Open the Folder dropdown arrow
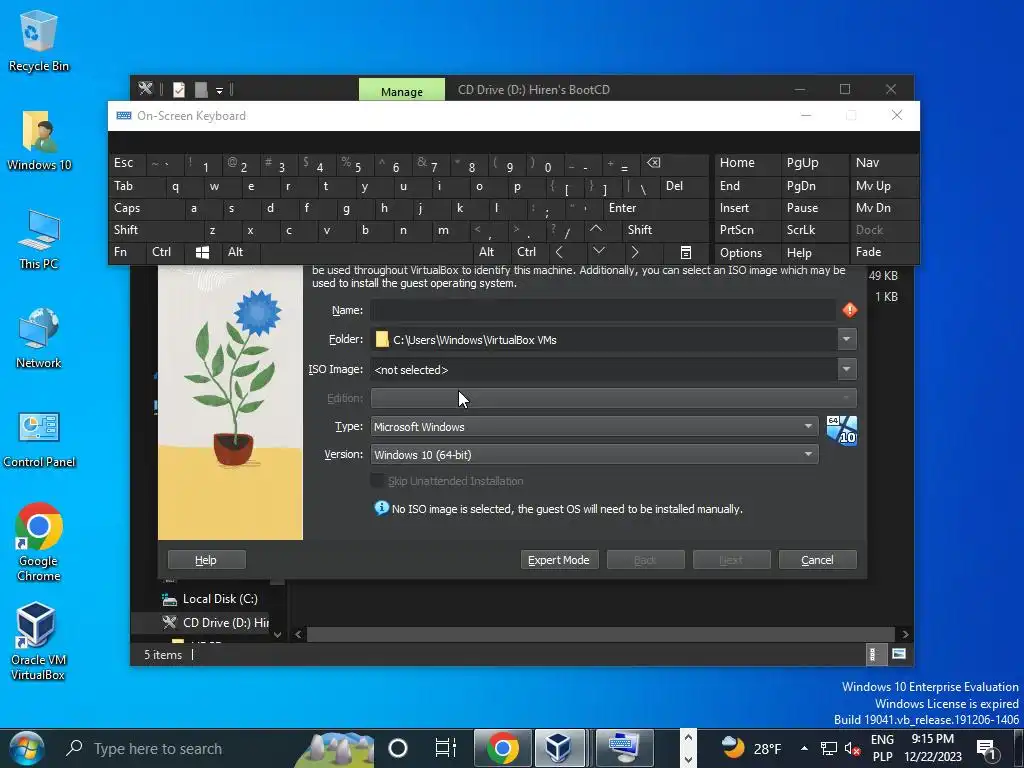The height and width of the screenshot is (768, 1024). 846,339
